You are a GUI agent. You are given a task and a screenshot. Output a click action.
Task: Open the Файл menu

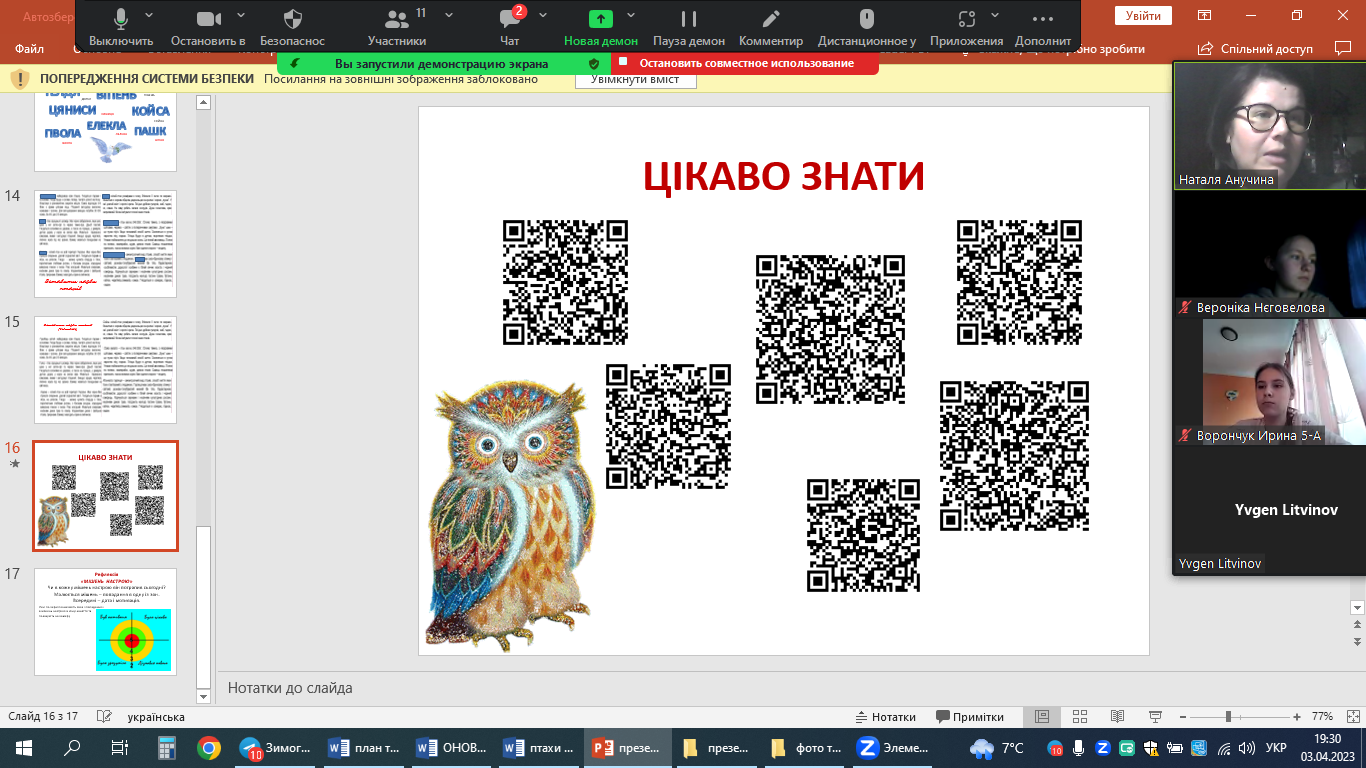click(30, 49)
